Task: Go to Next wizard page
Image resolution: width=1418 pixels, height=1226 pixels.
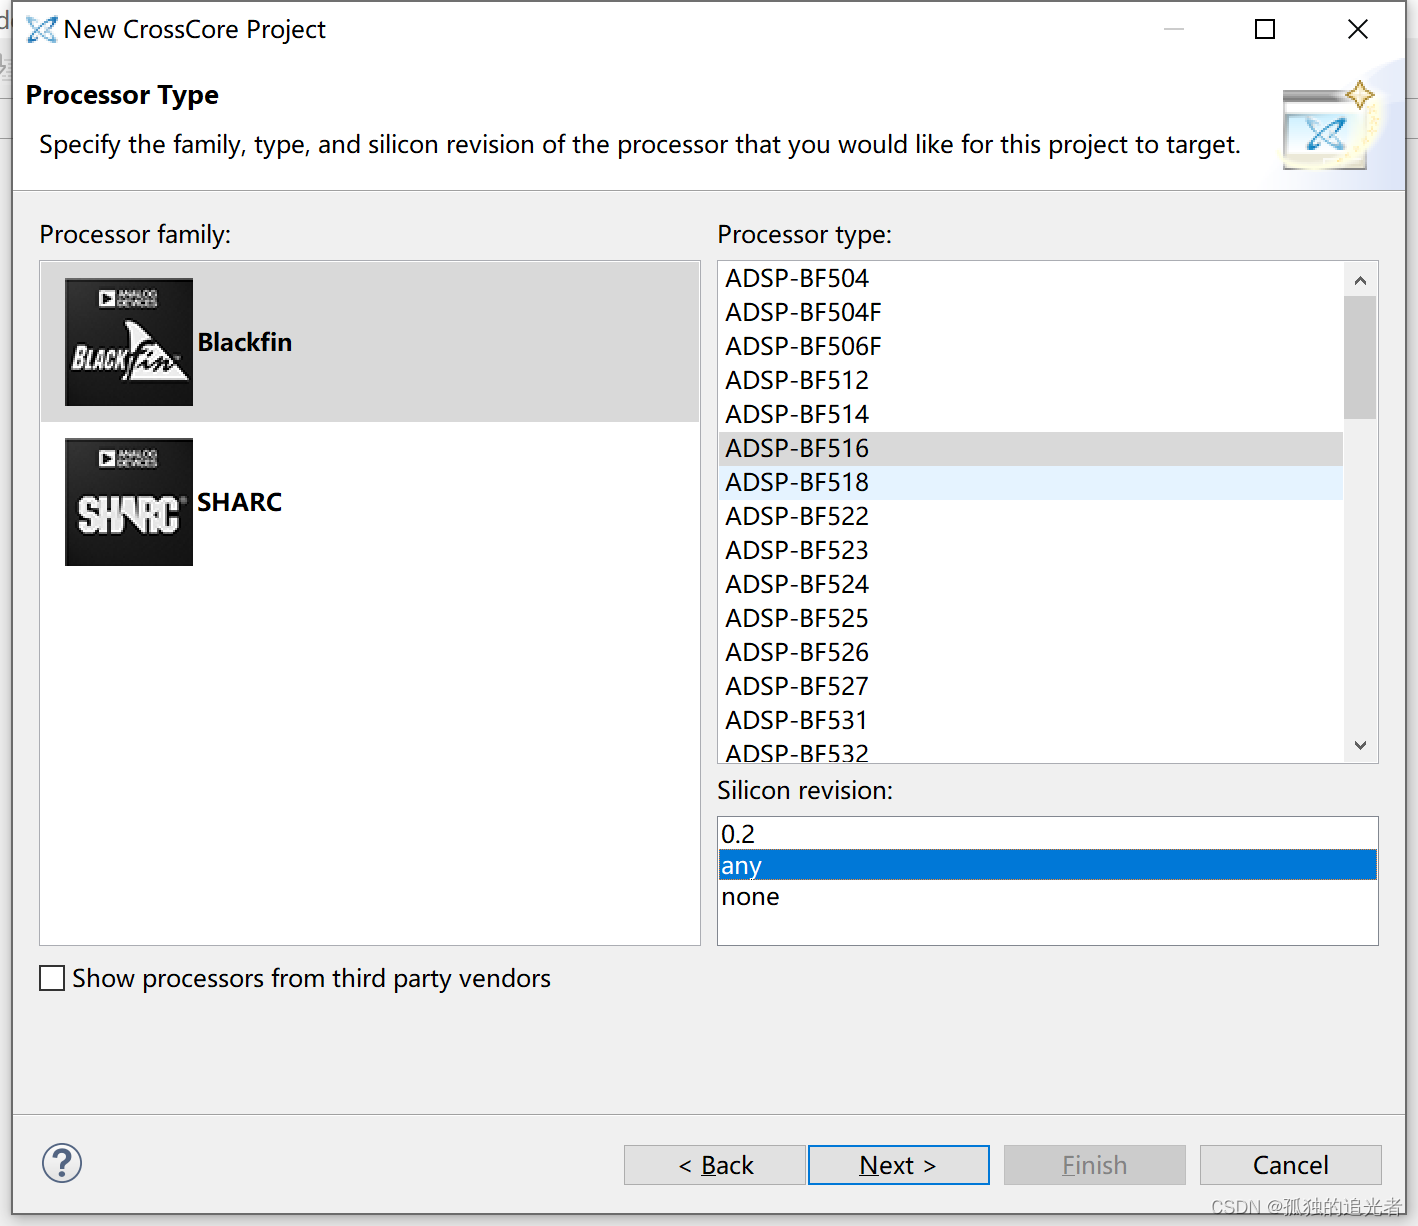Action: [x=898, y=1165]
